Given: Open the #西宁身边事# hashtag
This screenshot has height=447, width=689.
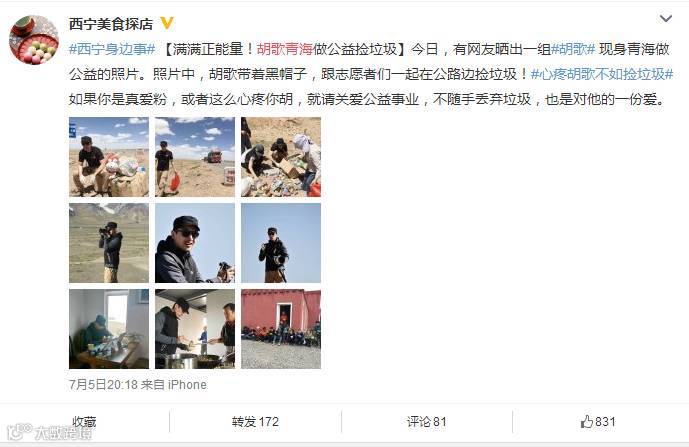Looking at the screenshot, I should pos(112,49).
